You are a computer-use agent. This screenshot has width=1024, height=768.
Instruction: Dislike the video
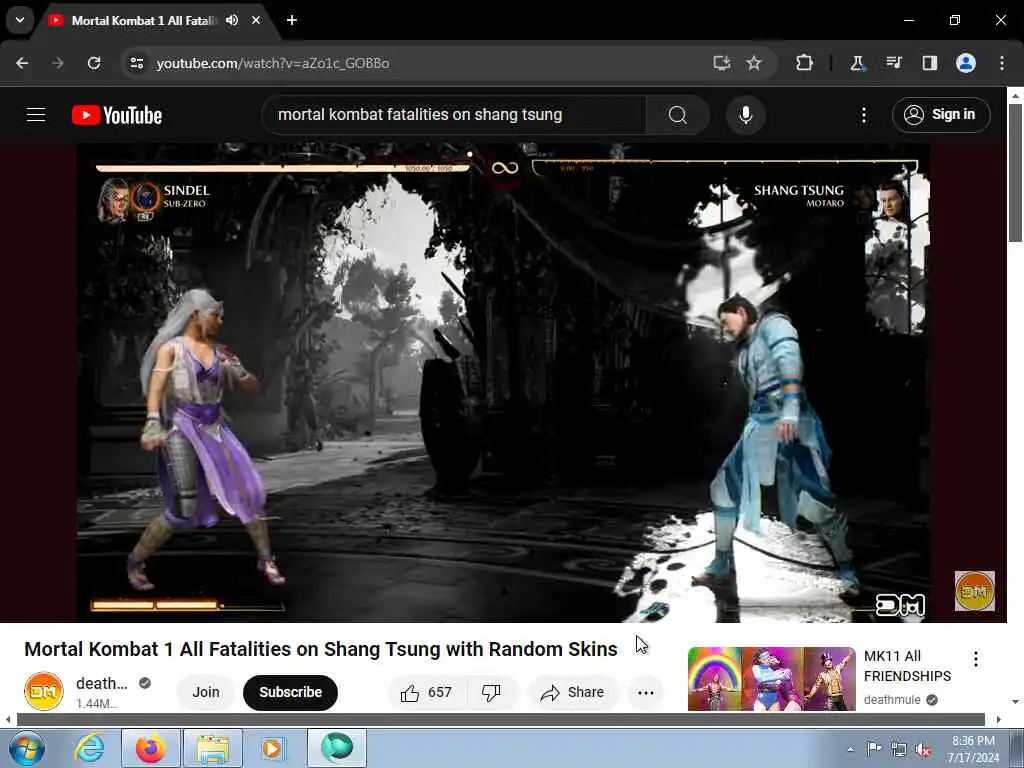(491, 692)
